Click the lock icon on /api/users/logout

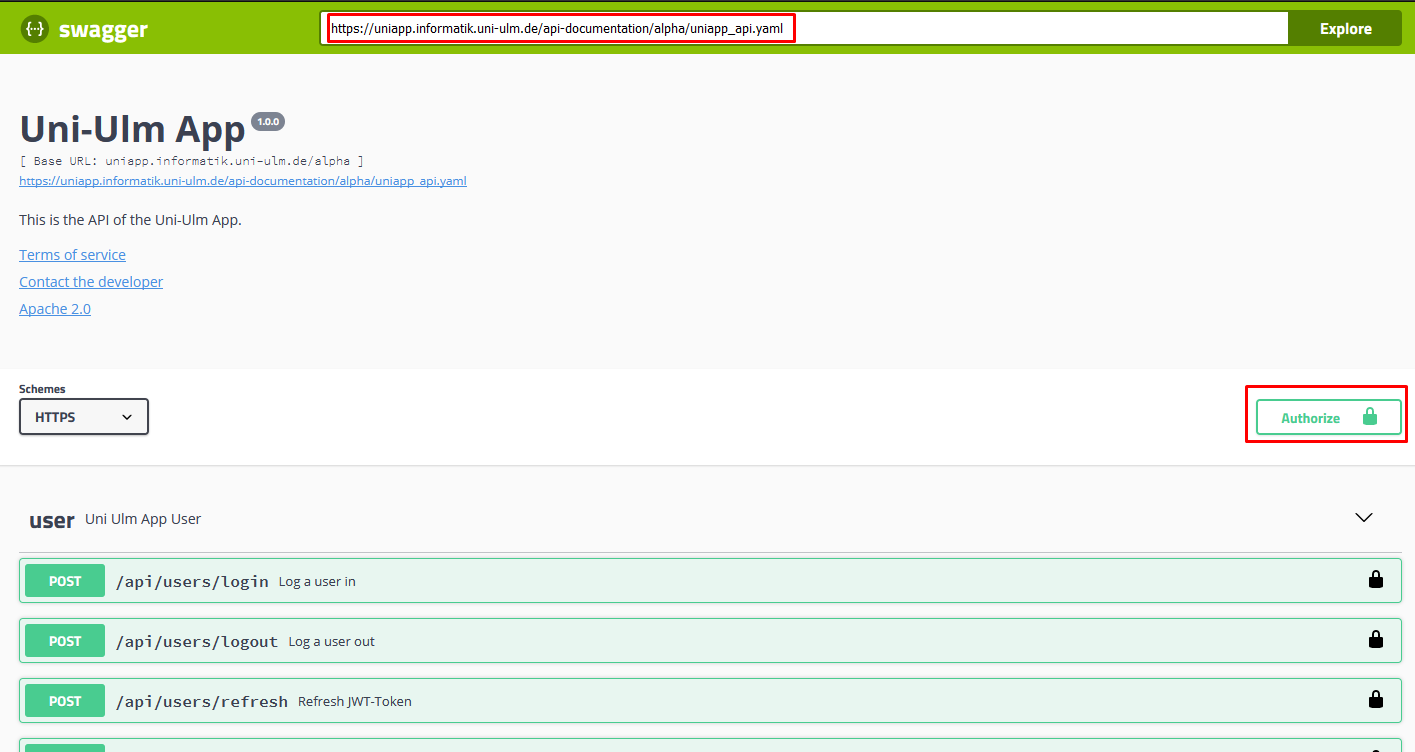(x=1376, y=639)
